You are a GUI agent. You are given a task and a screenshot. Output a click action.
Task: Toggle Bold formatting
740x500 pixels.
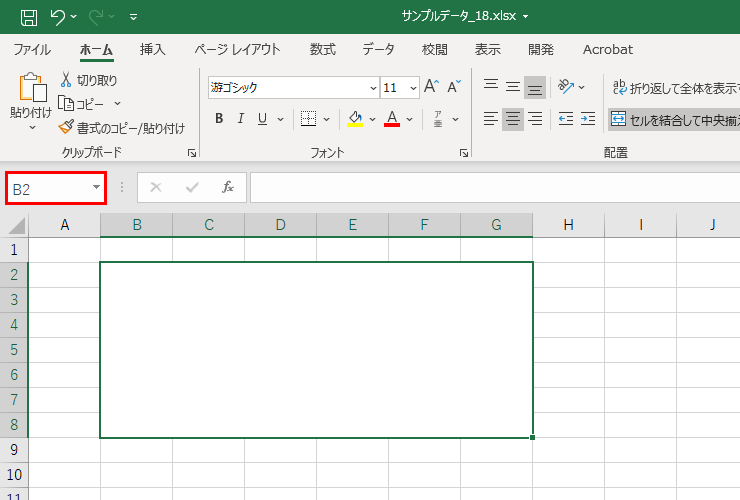(219, 119)
